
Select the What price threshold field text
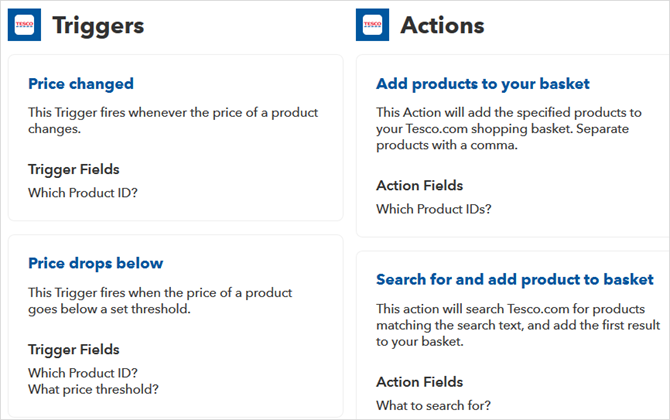(93, 389)
